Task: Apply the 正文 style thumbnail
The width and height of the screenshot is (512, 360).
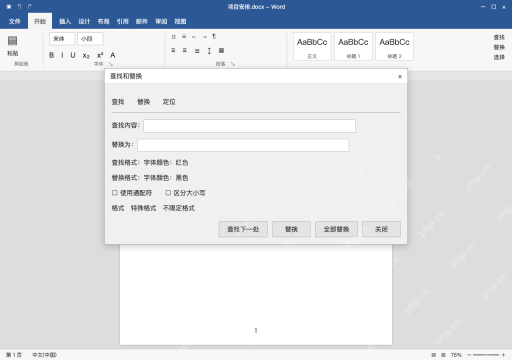Action: click(x=312, y=47)
